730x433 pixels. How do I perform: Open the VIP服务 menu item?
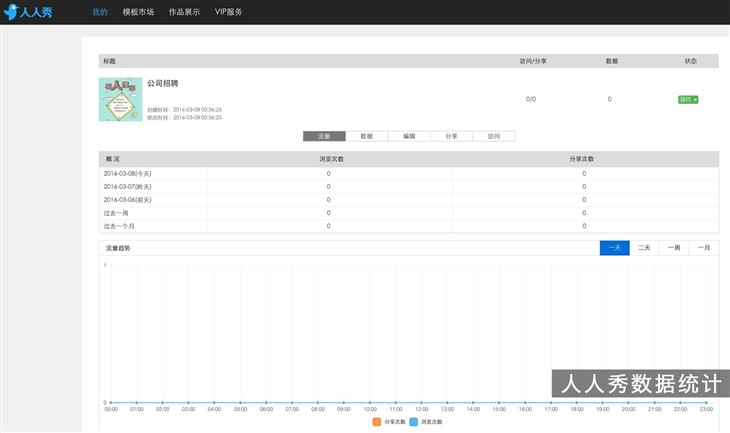(228, 12)
